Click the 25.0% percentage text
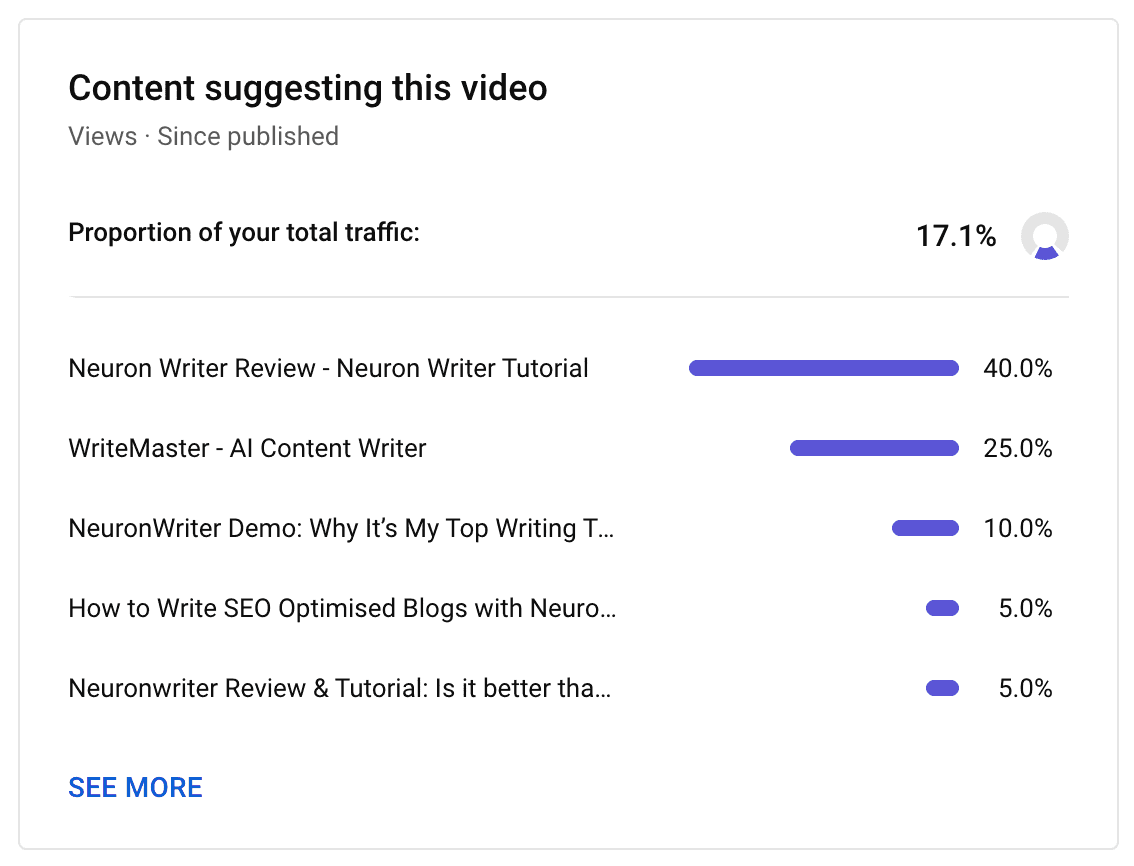Viewport: 1134px width, 866px height. click(1018, 448)
